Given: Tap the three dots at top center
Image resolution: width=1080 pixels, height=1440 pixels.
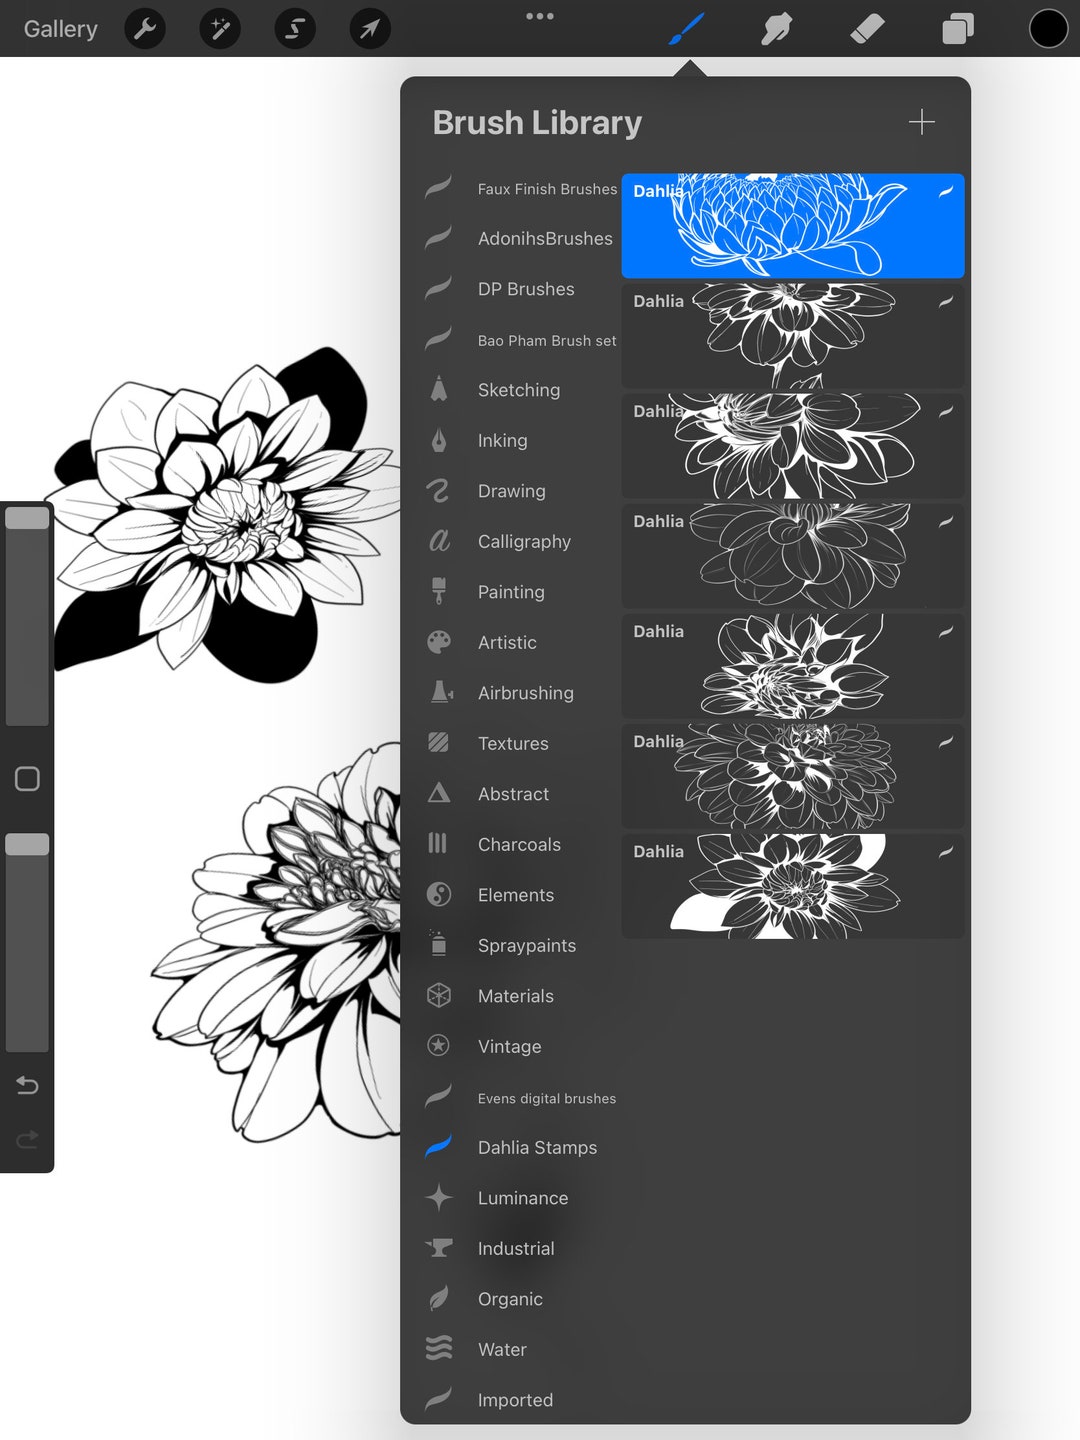Looking at the screenshot, I should (x=540, y=16).
